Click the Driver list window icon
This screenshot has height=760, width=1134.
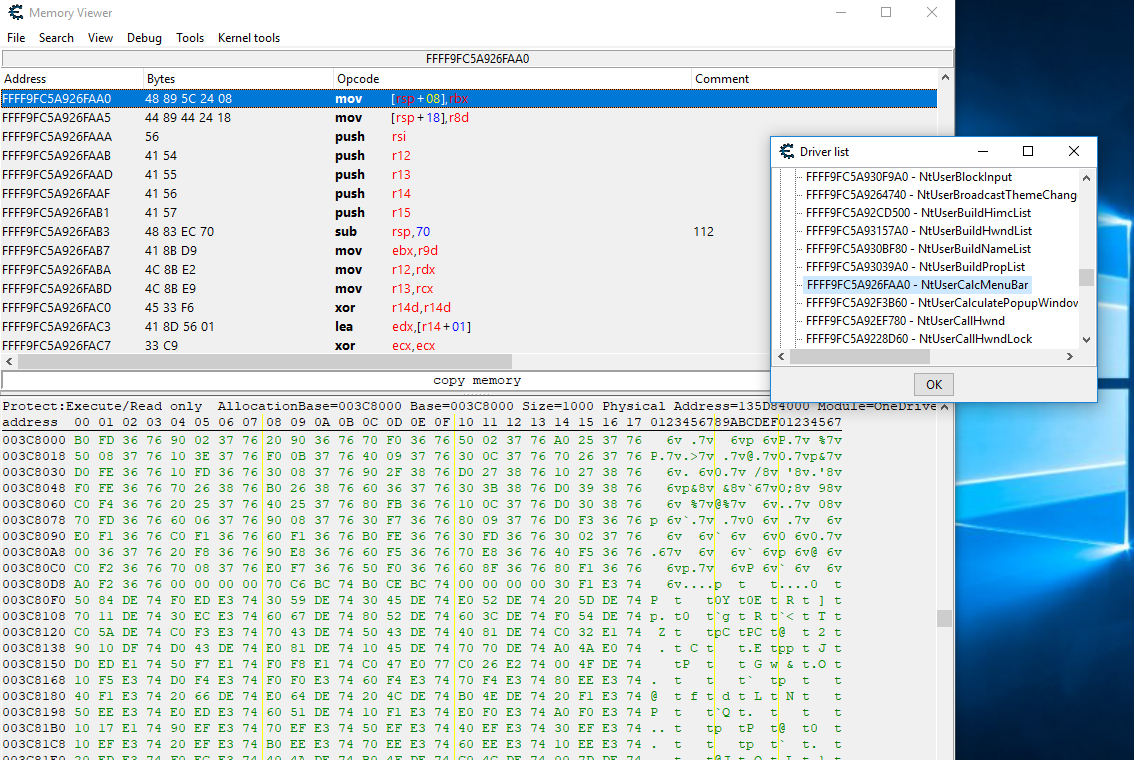(x=785, y=151)
